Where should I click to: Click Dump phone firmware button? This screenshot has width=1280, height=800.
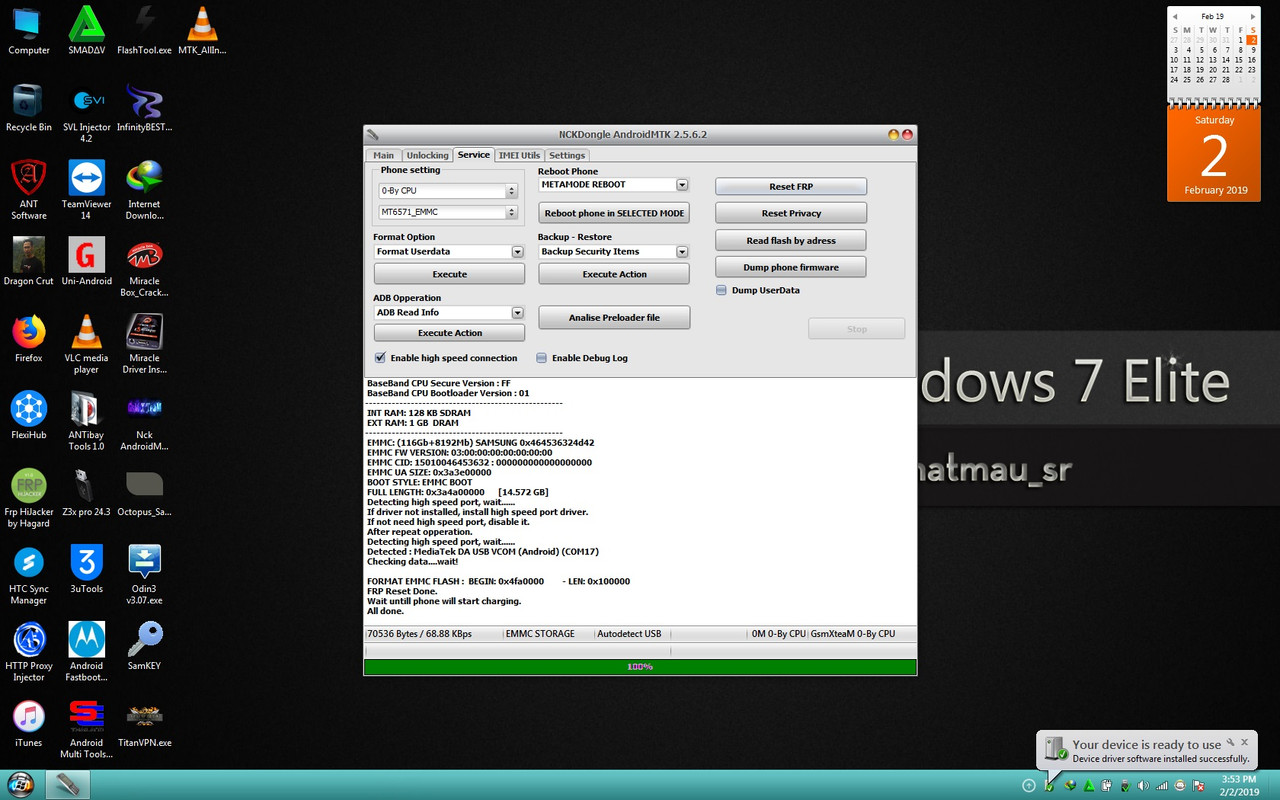click(x=791, y=267)
